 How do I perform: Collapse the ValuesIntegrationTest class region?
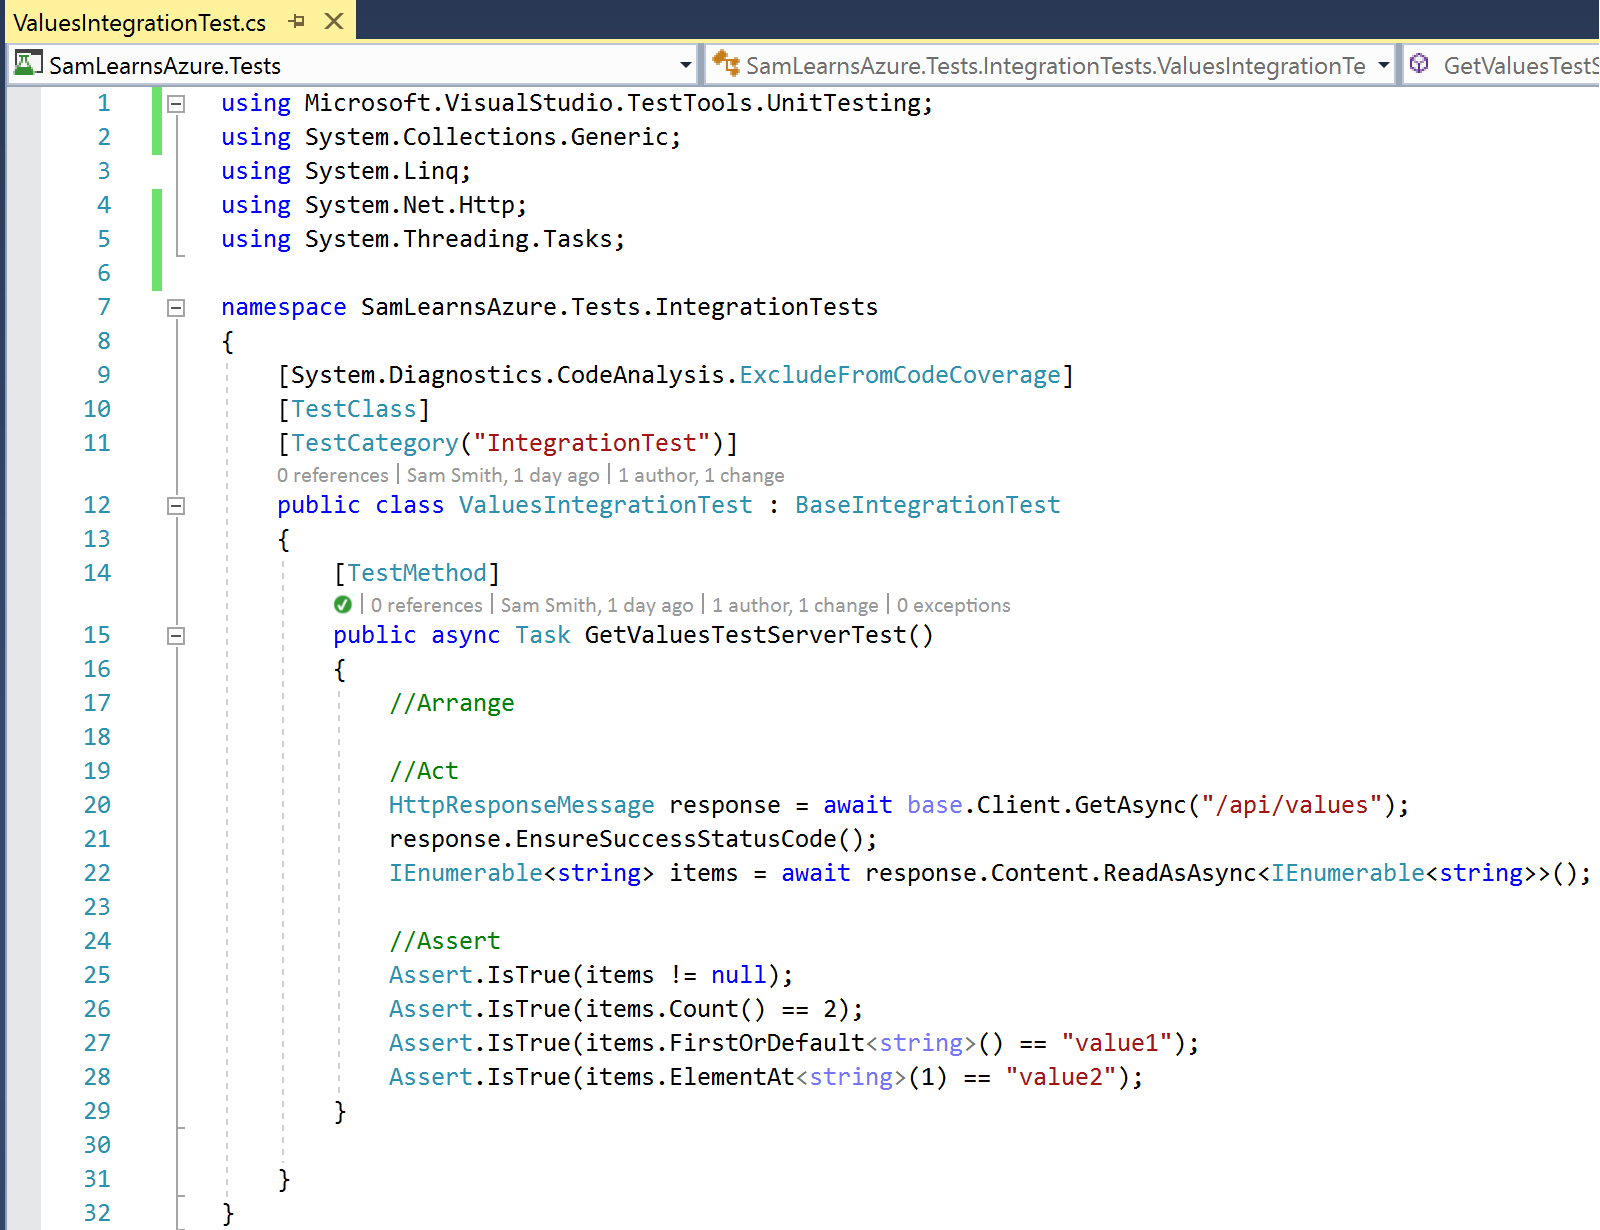pyautogui.click(x=176, y=506)
